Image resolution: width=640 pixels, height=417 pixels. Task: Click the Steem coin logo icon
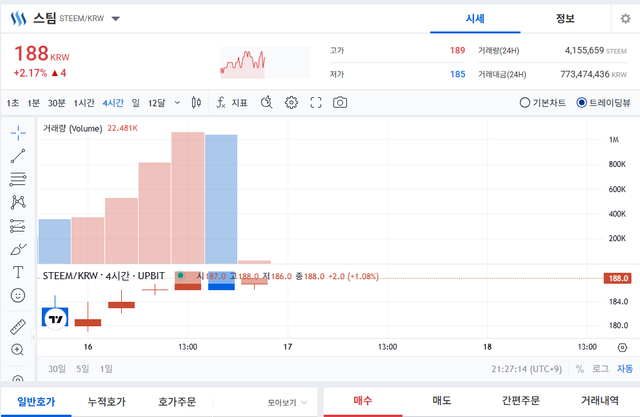(18, 18)
